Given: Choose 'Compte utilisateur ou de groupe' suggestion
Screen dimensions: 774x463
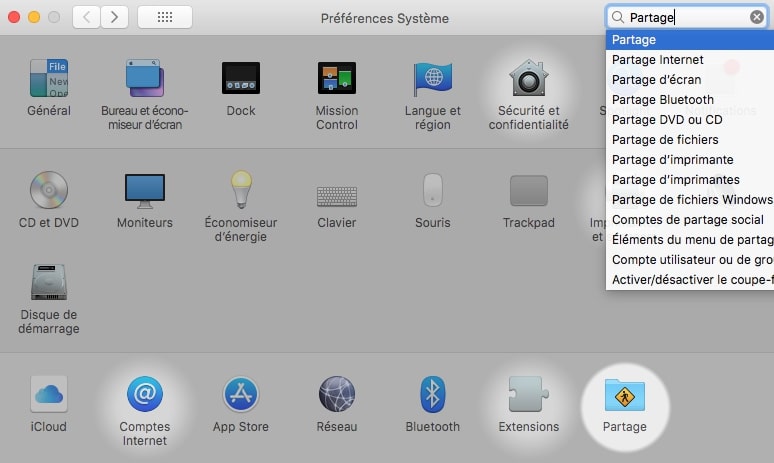Looking at the screenshot, I should click(x=690, y=260).
